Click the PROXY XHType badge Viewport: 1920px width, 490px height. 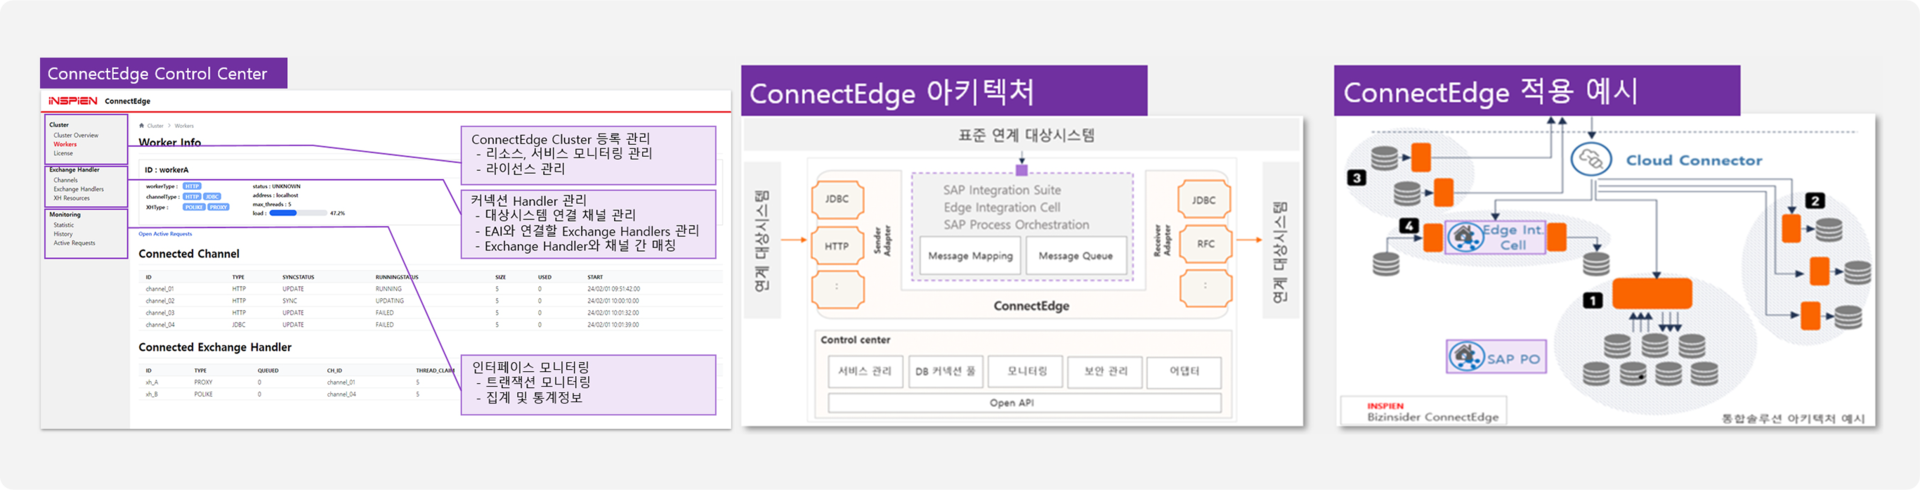pos(219,207)
